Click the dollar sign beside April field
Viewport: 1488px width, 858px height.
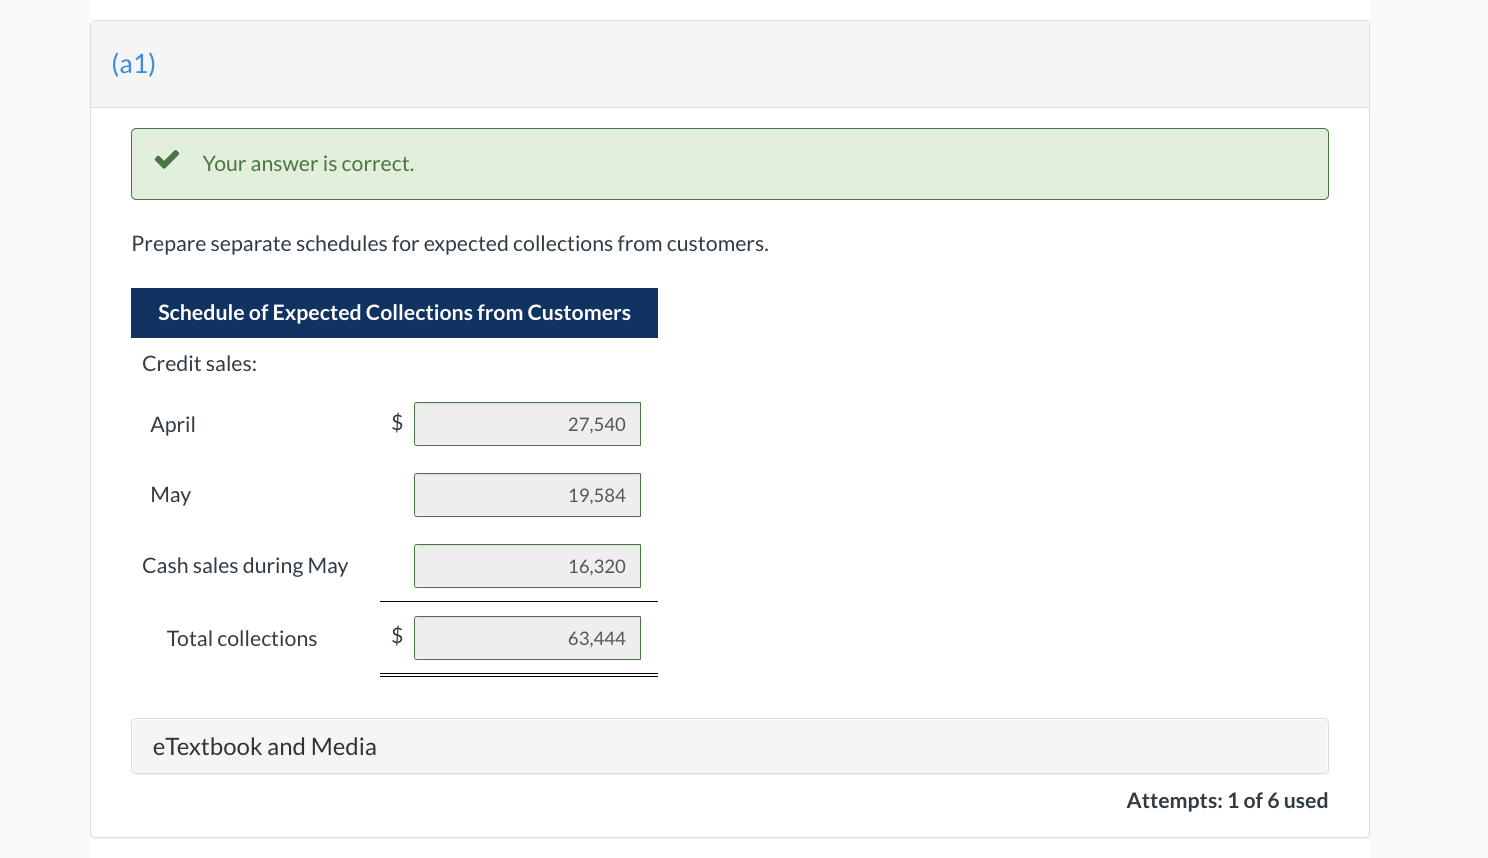click(397, 423)
